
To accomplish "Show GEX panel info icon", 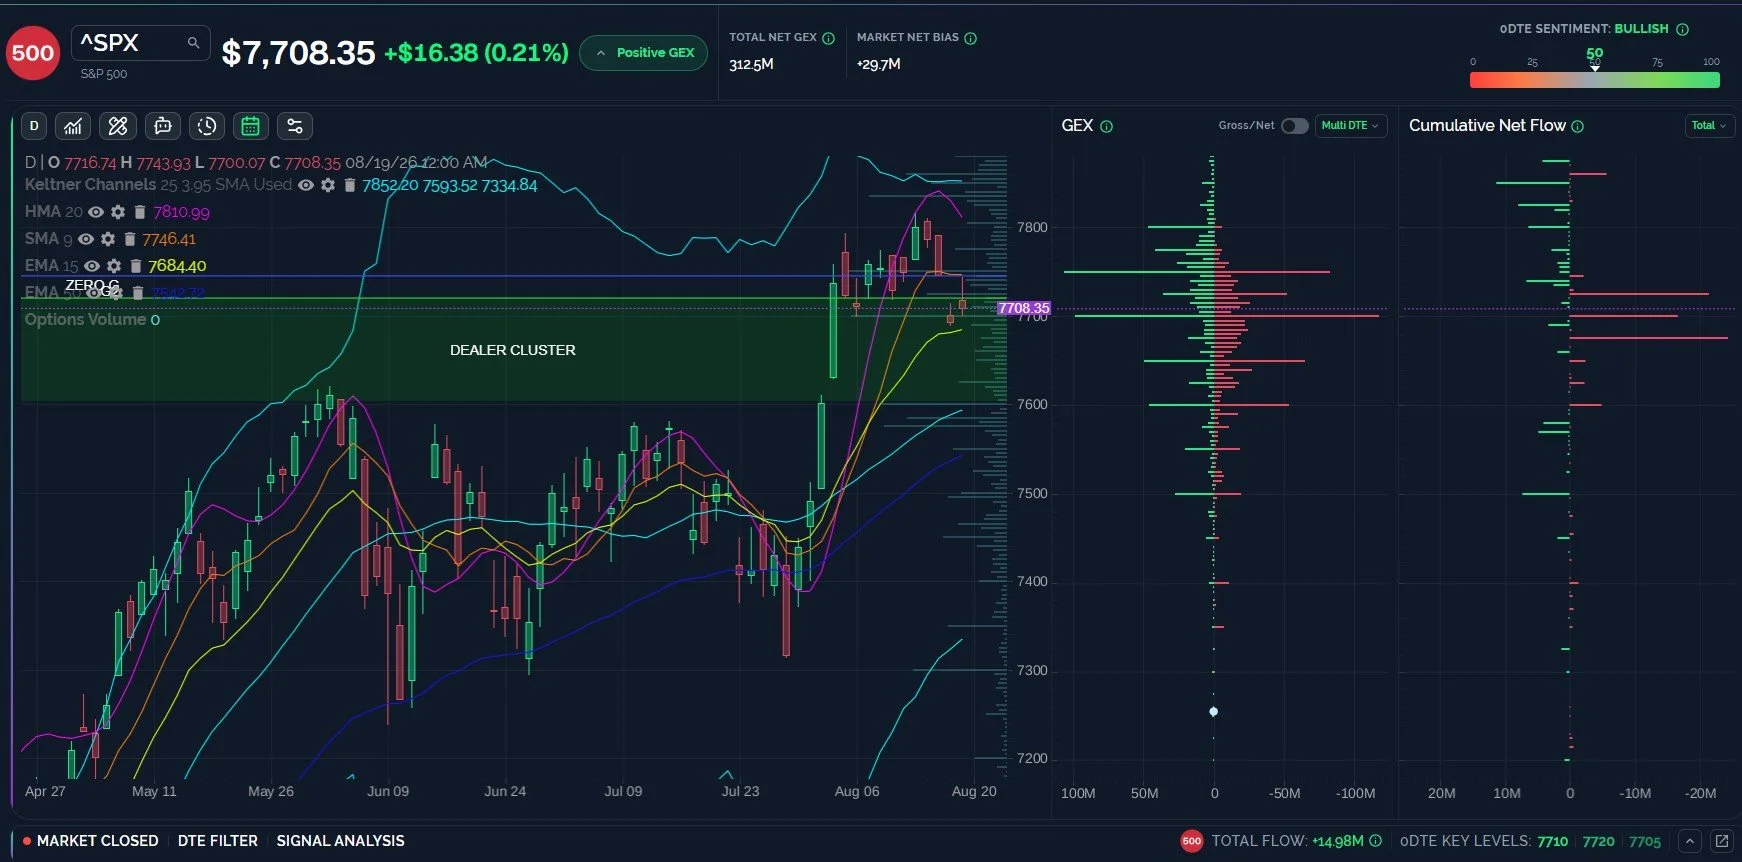I will tap(1106, 126).
